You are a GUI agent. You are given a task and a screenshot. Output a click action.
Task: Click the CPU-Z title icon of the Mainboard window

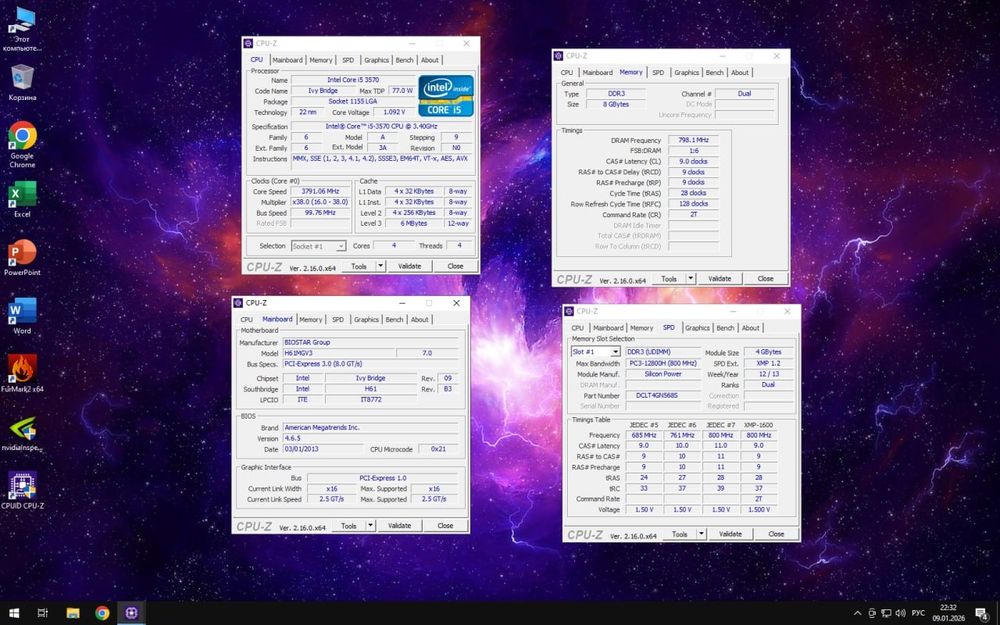tap(238, 303)
